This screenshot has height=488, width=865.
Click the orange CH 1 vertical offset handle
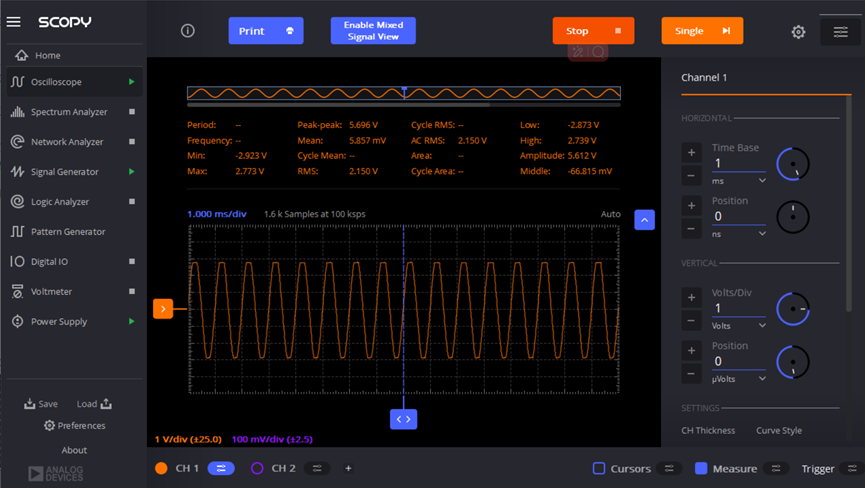(x=163, y=309)
